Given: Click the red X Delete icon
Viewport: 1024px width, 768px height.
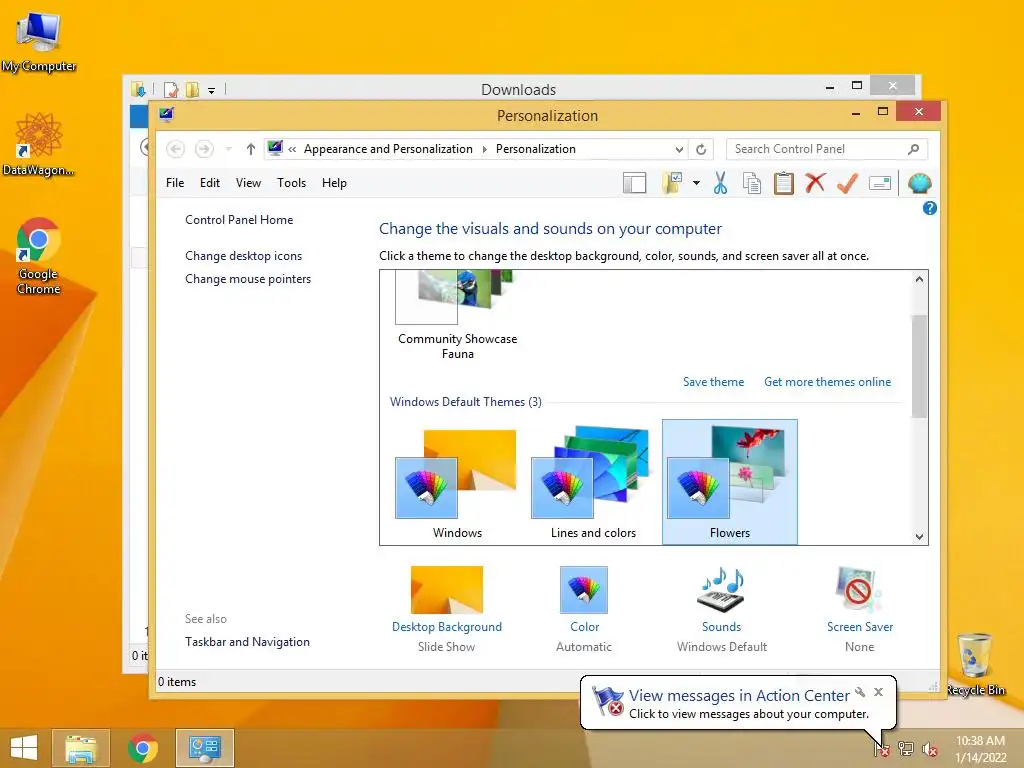Looking at the screenshot, I should click(x=815, y=183).
